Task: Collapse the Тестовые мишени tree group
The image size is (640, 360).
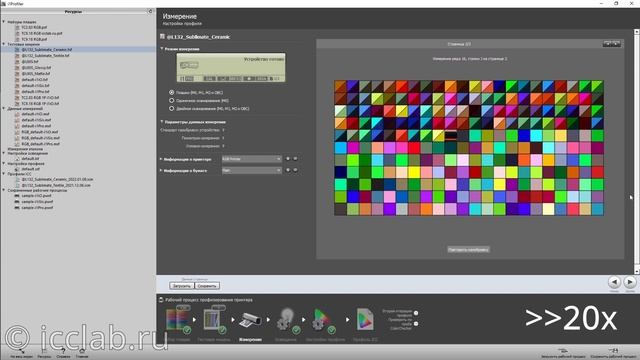Action: click(x=4, y=44)
